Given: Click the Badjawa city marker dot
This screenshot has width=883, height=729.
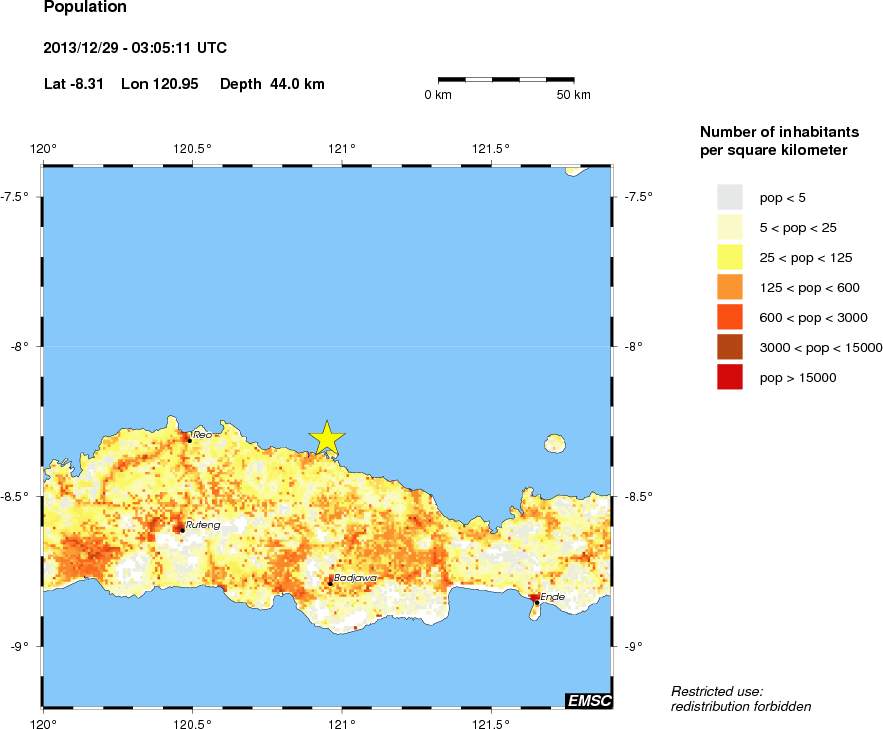Looking at the screenshot, I should (331, 583).
